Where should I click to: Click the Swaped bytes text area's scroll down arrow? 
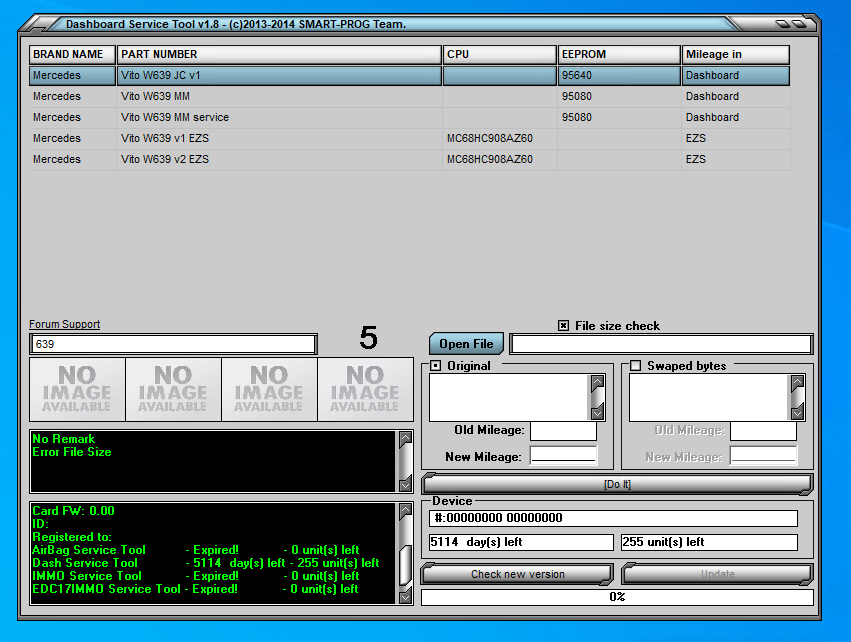tap(797, 412)
